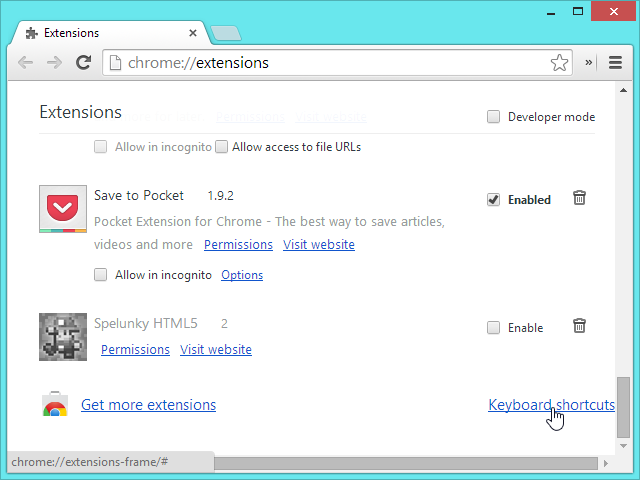The image size is (640, 480).
Task: Visit website for Save to Pocket
Action: [x=319, y=244]
